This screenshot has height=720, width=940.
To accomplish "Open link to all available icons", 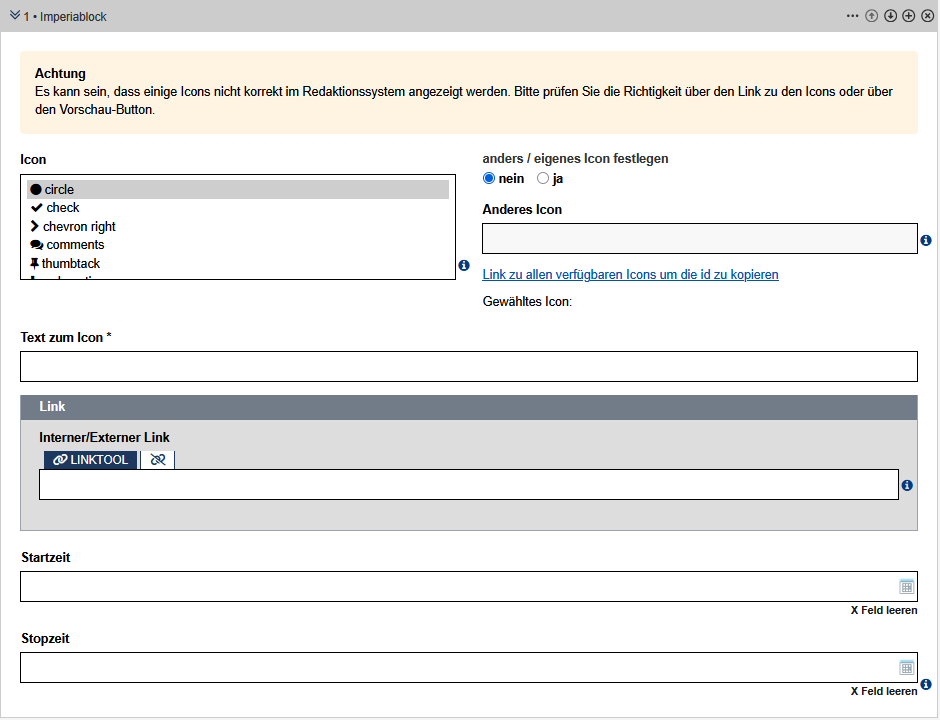I will tap(630, 274).
